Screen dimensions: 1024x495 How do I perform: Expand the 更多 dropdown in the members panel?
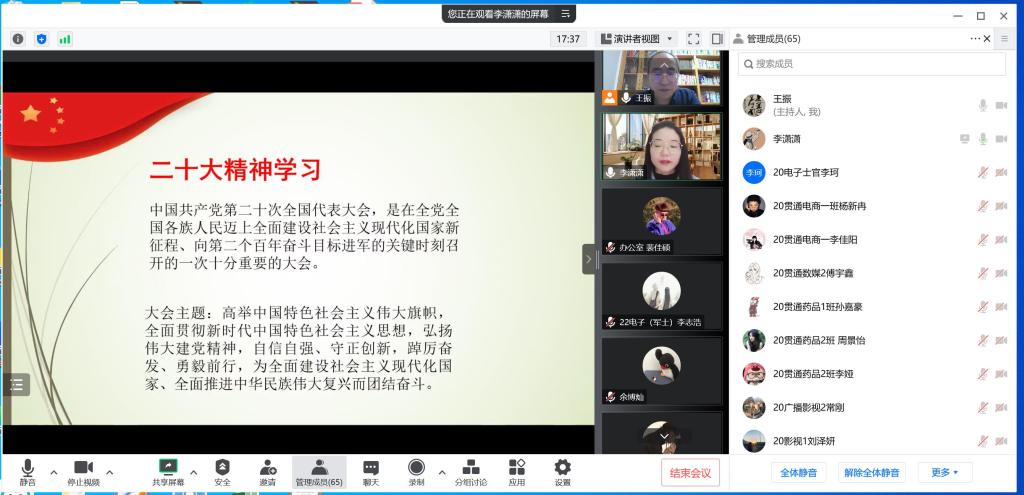[x=945, y=472]
